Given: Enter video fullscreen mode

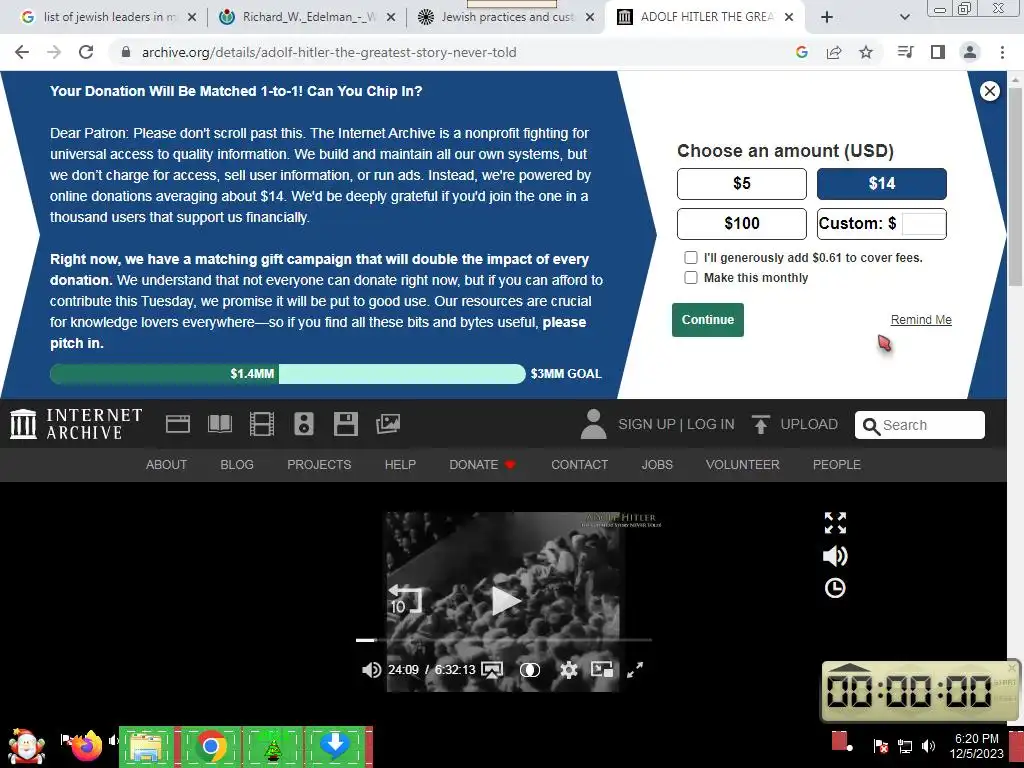Looking at the screenshot, I should 635,670.
